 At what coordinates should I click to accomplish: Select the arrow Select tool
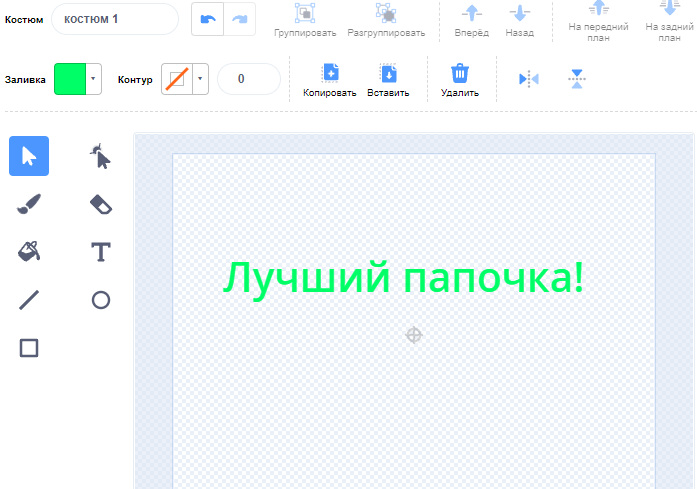pyautogui.click(x=29, y=156)
